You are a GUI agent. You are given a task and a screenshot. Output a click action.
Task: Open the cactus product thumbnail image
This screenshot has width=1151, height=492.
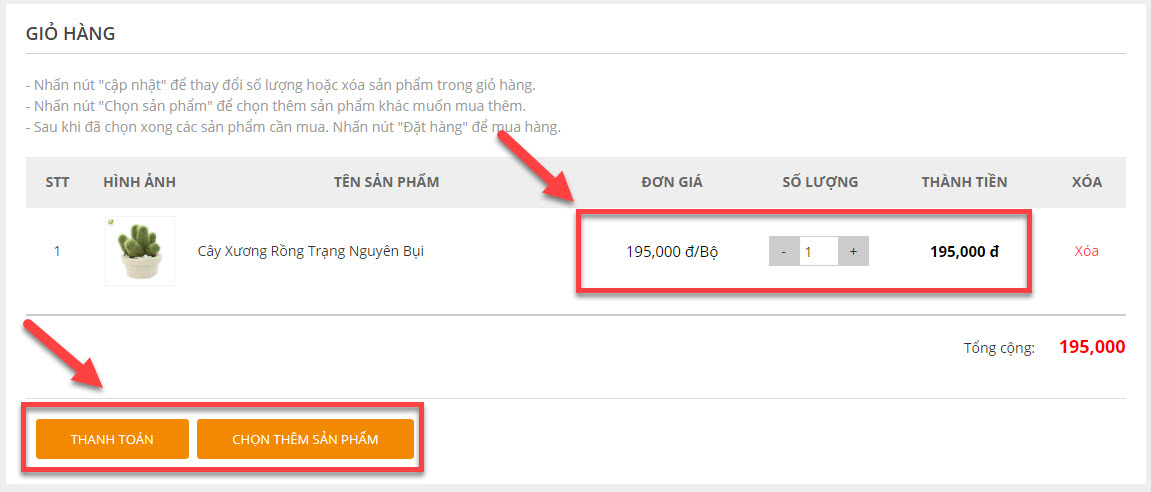click(x=139, y=251)
